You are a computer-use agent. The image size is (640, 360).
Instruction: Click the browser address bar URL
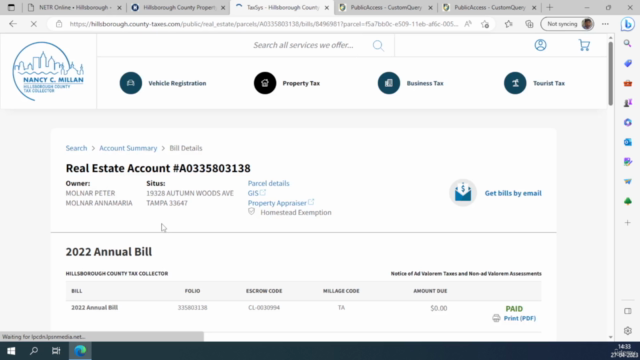click(264, 24)
